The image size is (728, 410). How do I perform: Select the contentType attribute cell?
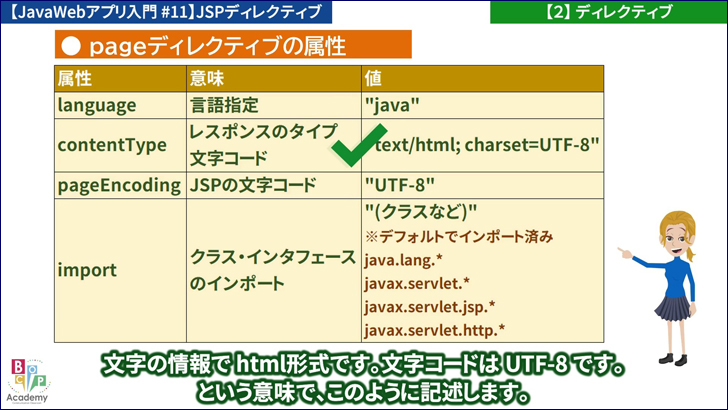(112, 145)
